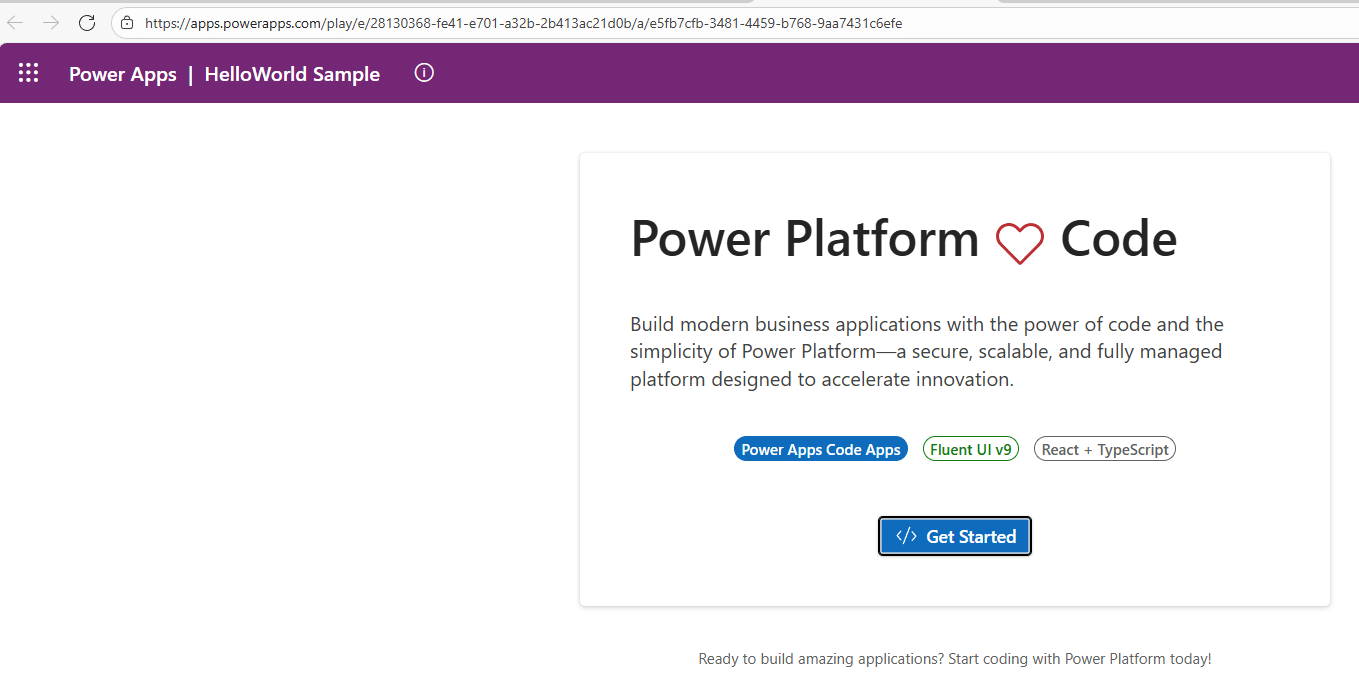This screenshot has width=1359, height=696.
Task: Click the heart icon in the heading
Action: click(1020, 243)
